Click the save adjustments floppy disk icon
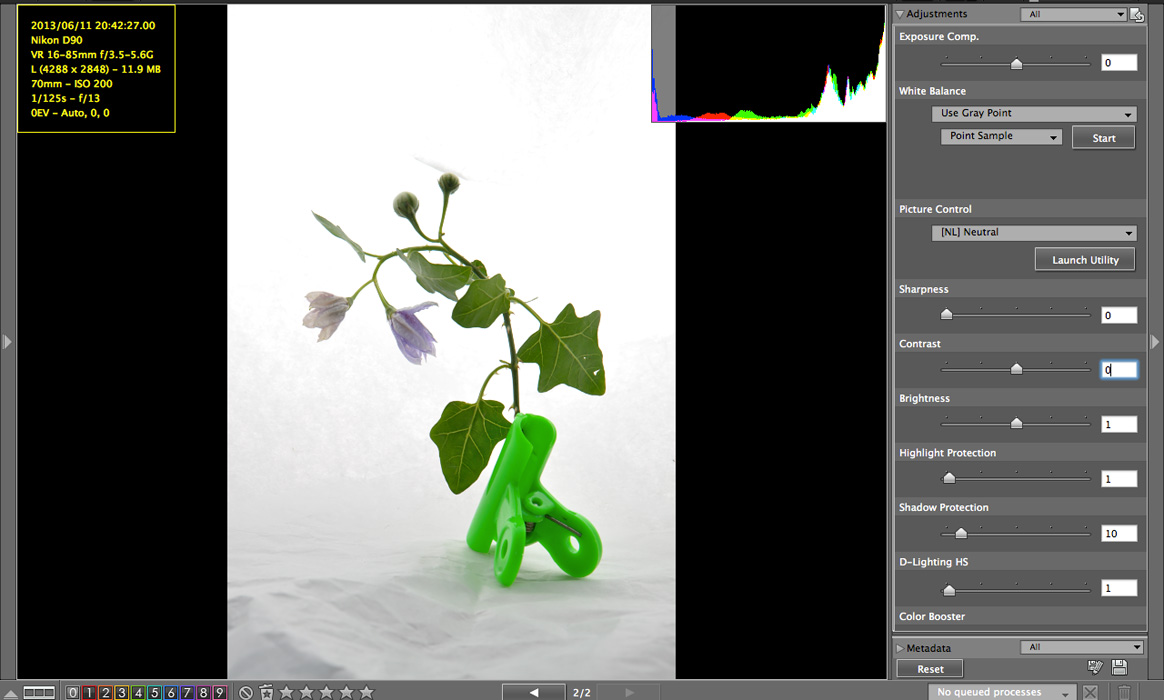 tap(1119, 667)
